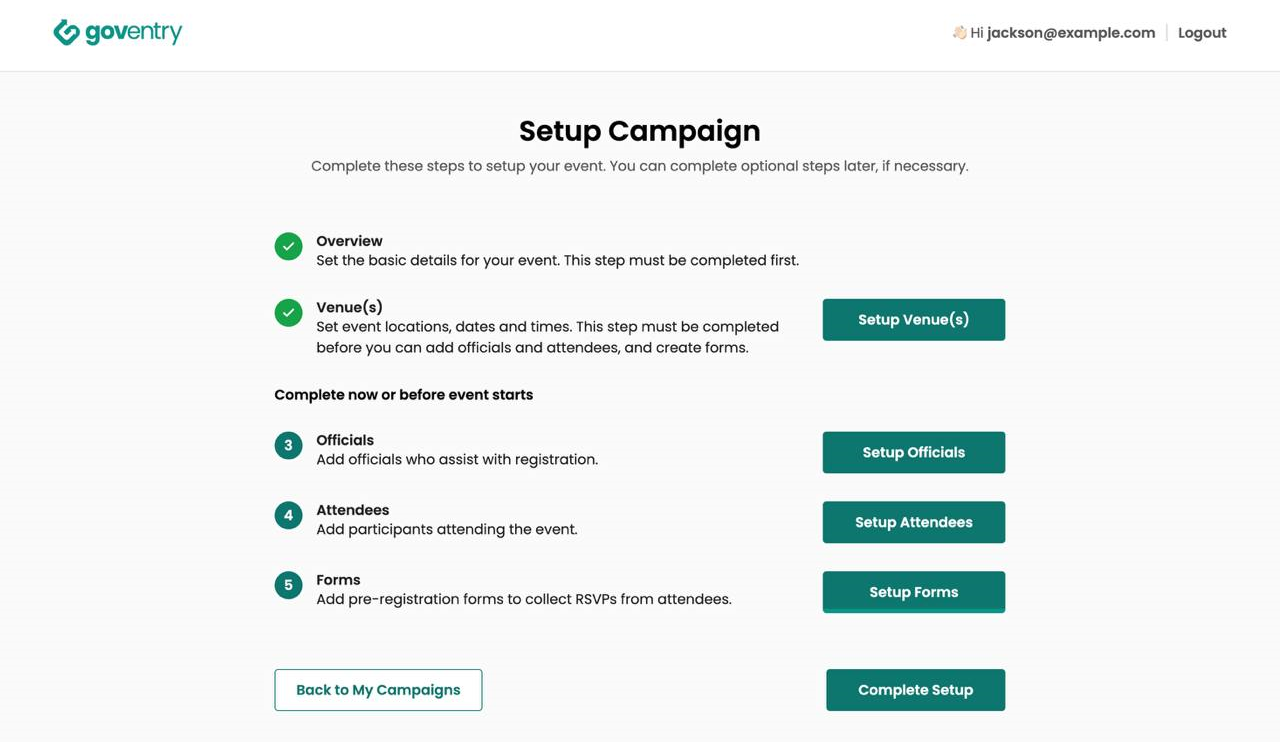Viewport: 1280px width, 742px height.
Task: Click the Forms step heading
Action: [338, 580]
